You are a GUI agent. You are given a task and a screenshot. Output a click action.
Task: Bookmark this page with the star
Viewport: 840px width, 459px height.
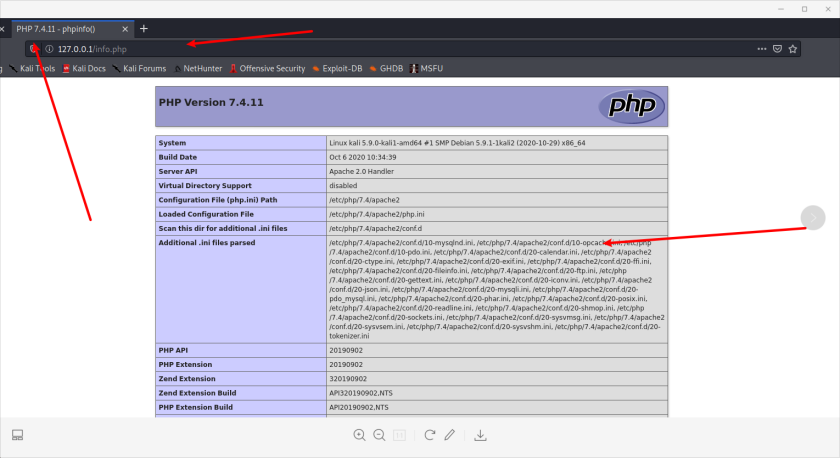point(793,49)
